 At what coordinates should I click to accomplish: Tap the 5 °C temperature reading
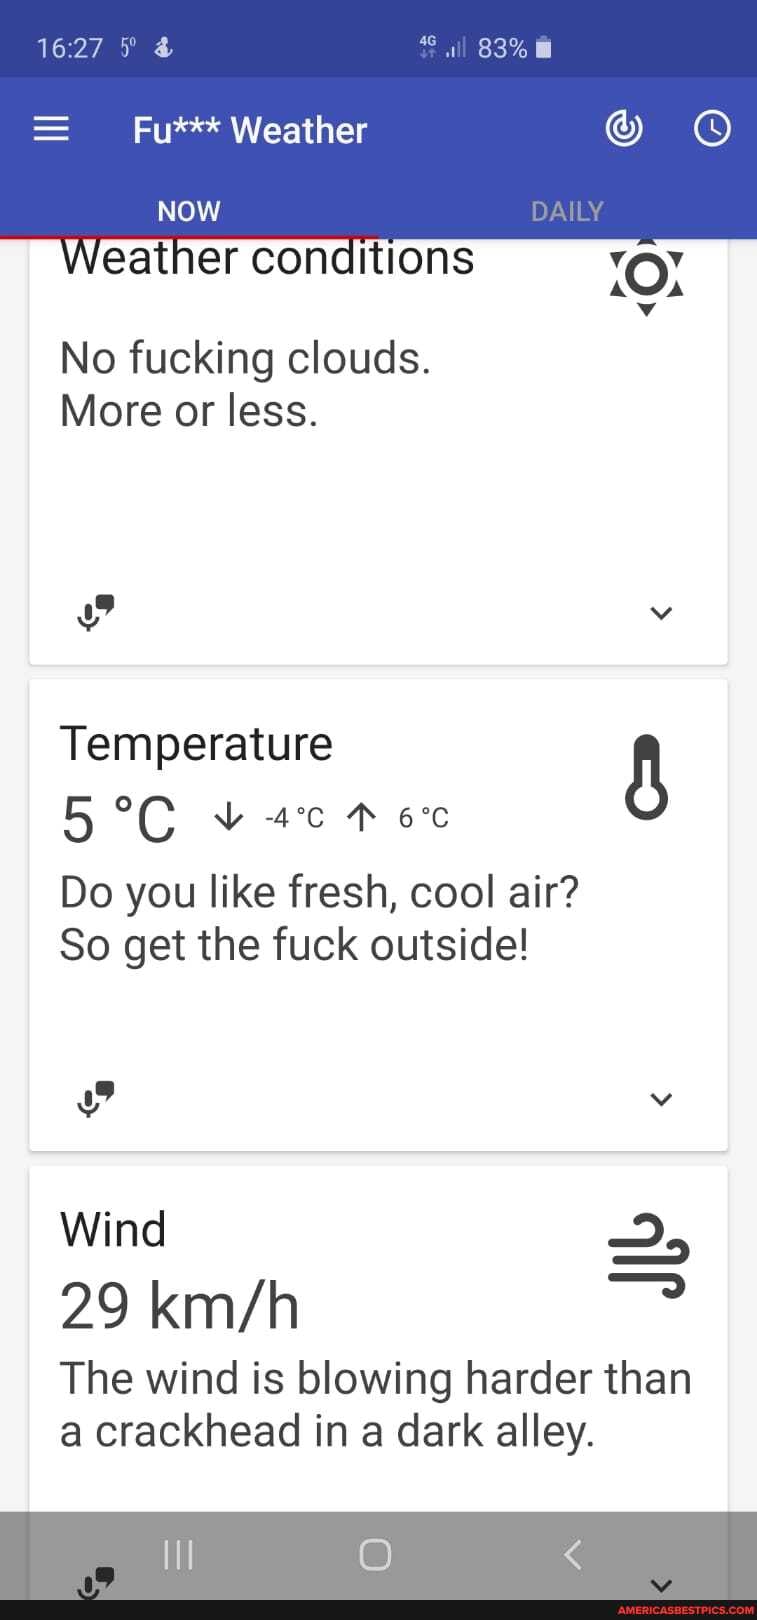click(x=118, y=819)
